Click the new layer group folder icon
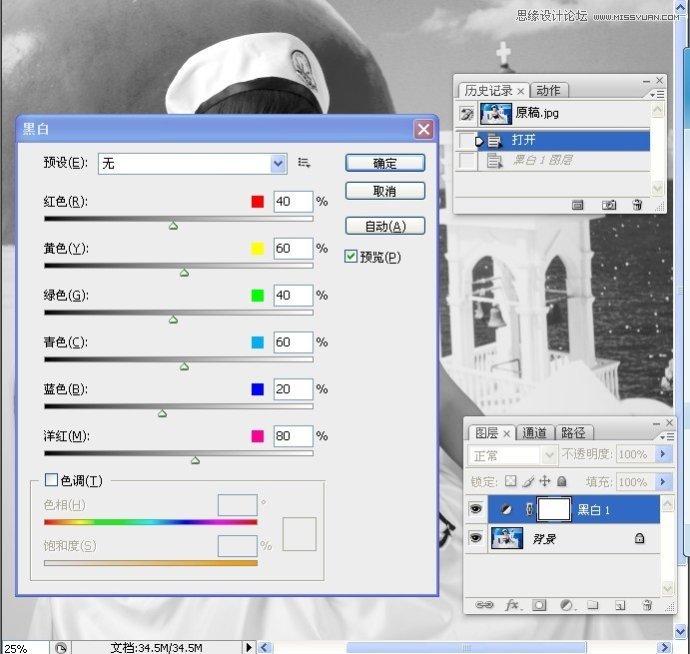Viewport: 690px width, 654px height. [593, 605]
